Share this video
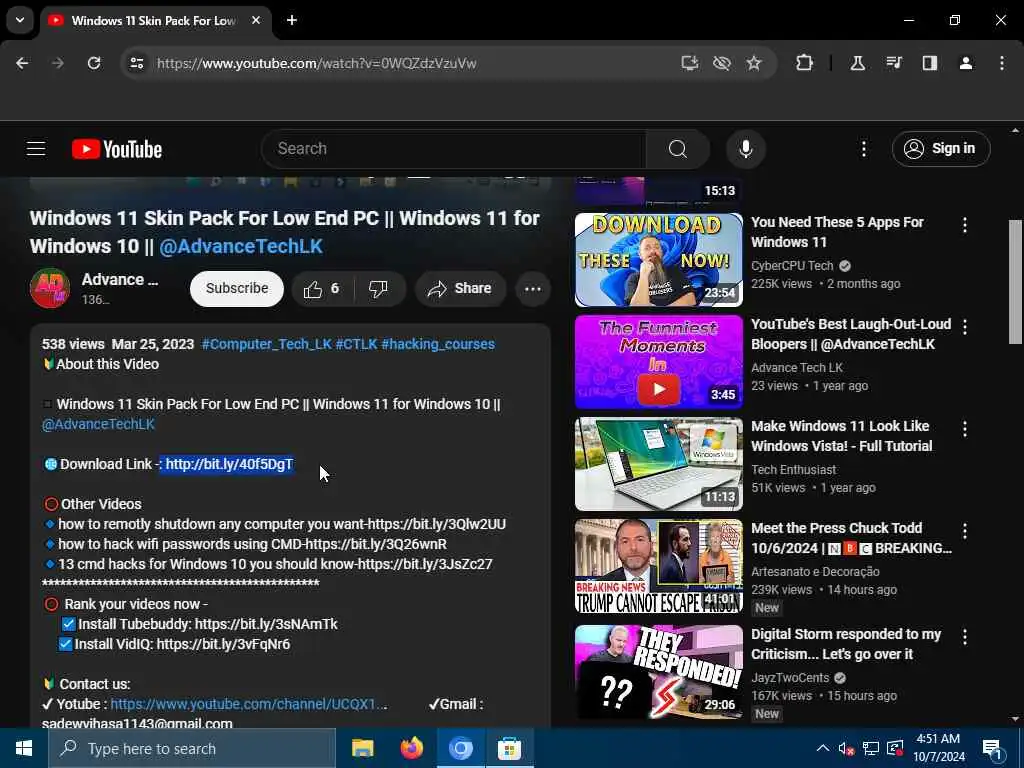The image size is (1024, 768). [460, 289]
